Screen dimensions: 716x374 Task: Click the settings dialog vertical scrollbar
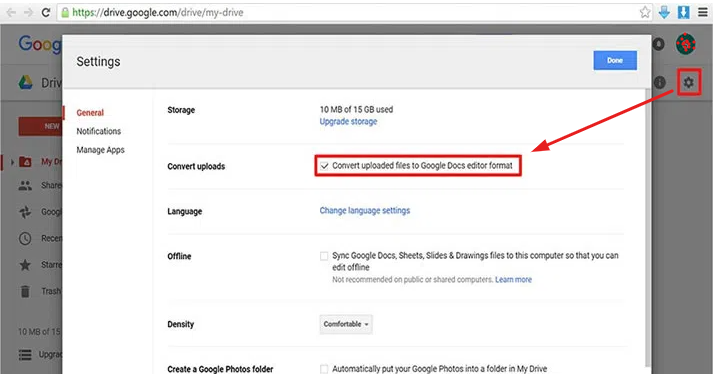[x=648, y=227]
